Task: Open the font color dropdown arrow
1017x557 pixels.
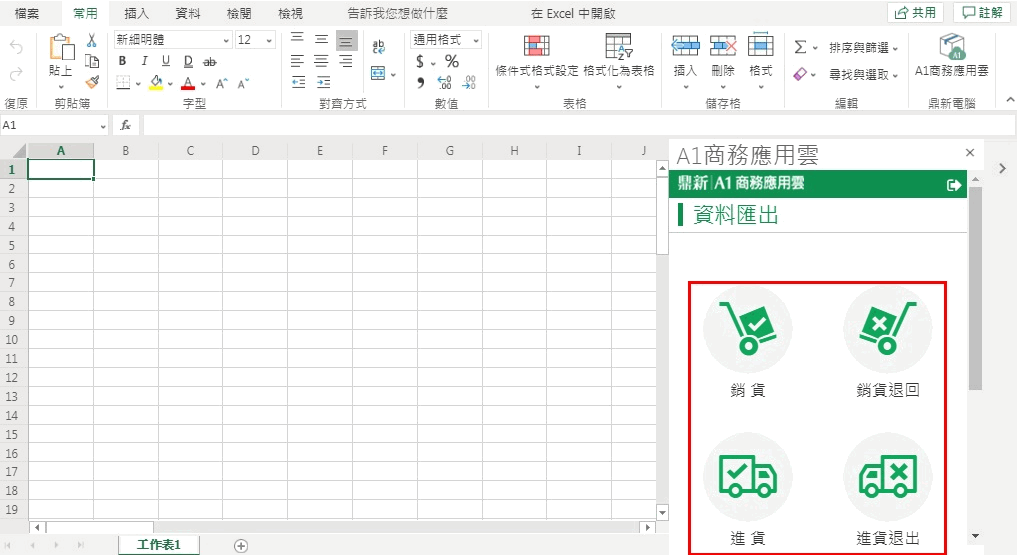Action: [x=203, y=84]
